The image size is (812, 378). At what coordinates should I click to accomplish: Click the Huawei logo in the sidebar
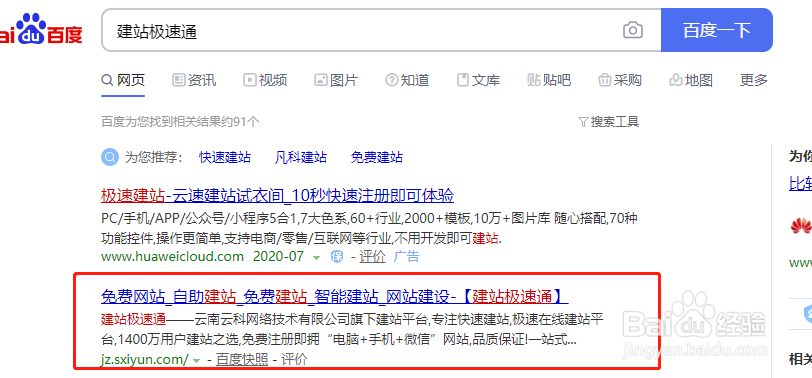coord(801,226)
